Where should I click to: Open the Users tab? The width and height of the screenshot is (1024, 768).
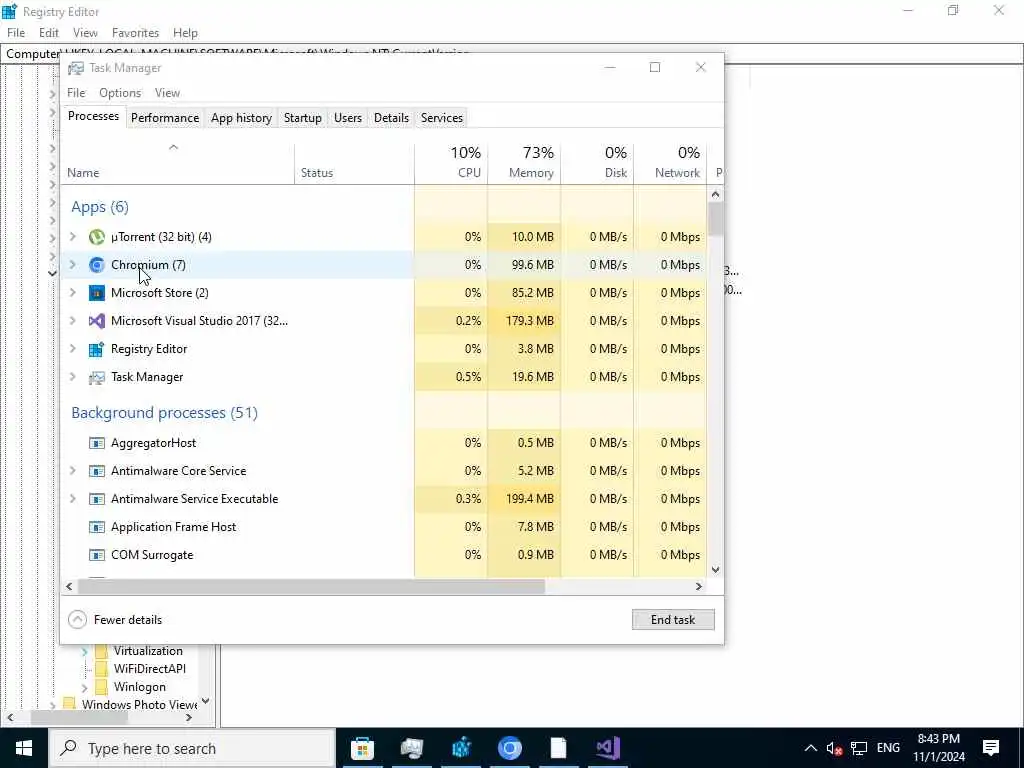(347, 118)
